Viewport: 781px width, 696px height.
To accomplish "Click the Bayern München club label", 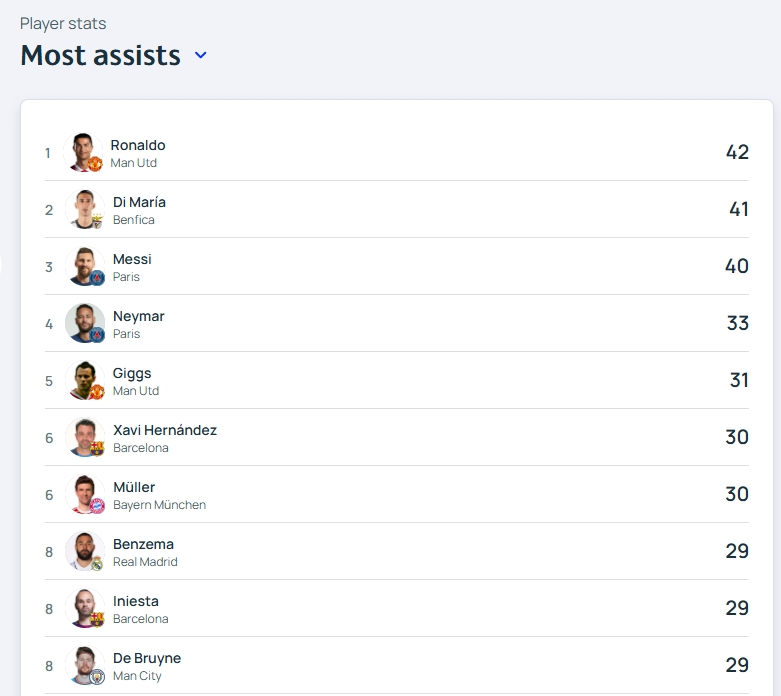I will click(x=159, y=505).
